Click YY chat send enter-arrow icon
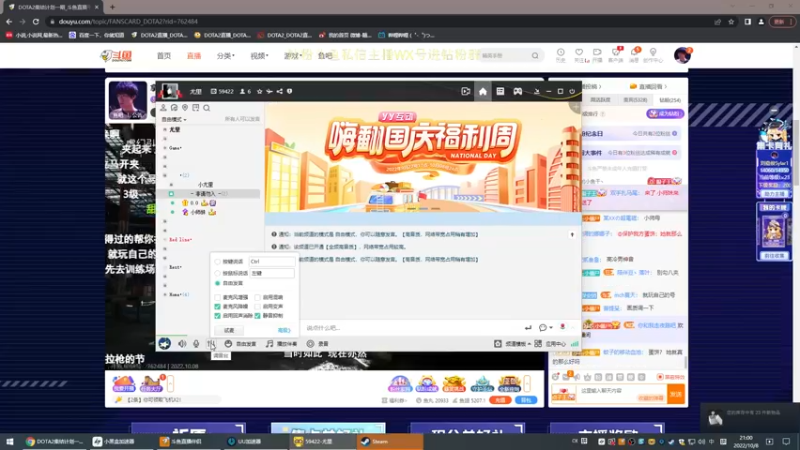This screenshot has height=450, width=800. 528,328
